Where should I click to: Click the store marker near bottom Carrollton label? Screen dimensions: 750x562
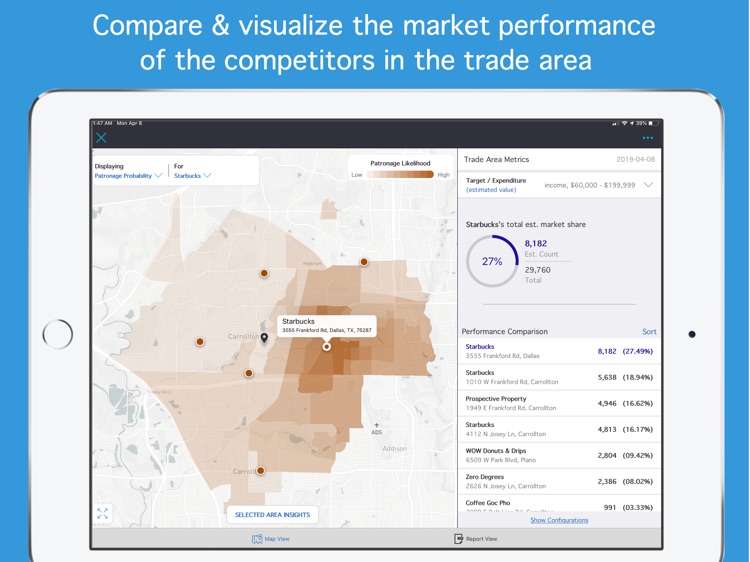[x=260, y=471]
